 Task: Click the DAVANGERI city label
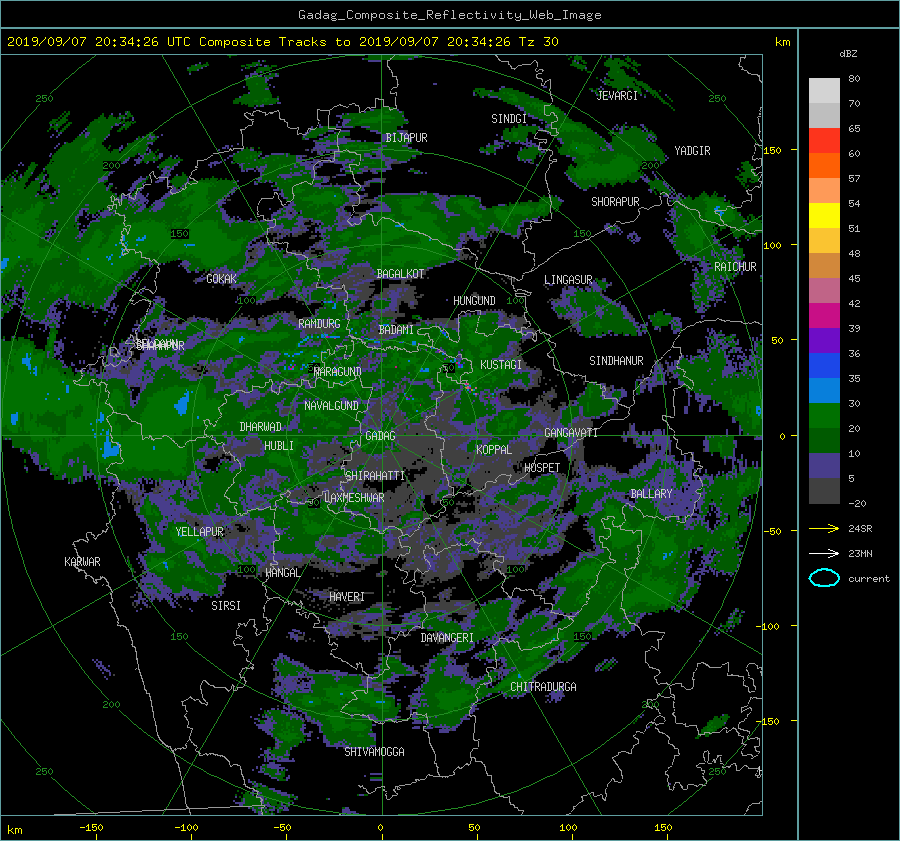[447, 638]
